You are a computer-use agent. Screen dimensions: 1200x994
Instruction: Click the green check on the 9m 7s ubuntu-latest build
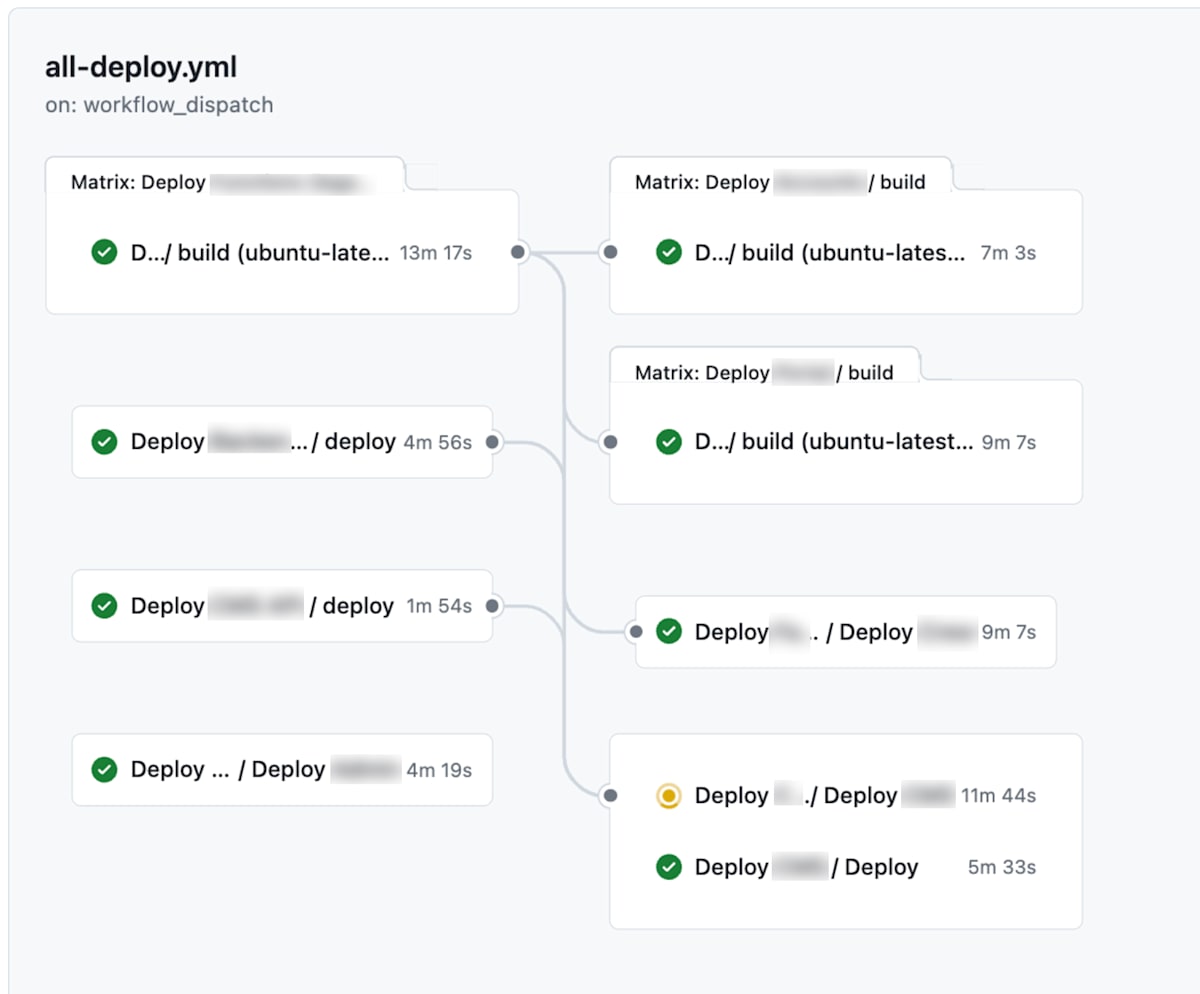[x=668, y=441]
